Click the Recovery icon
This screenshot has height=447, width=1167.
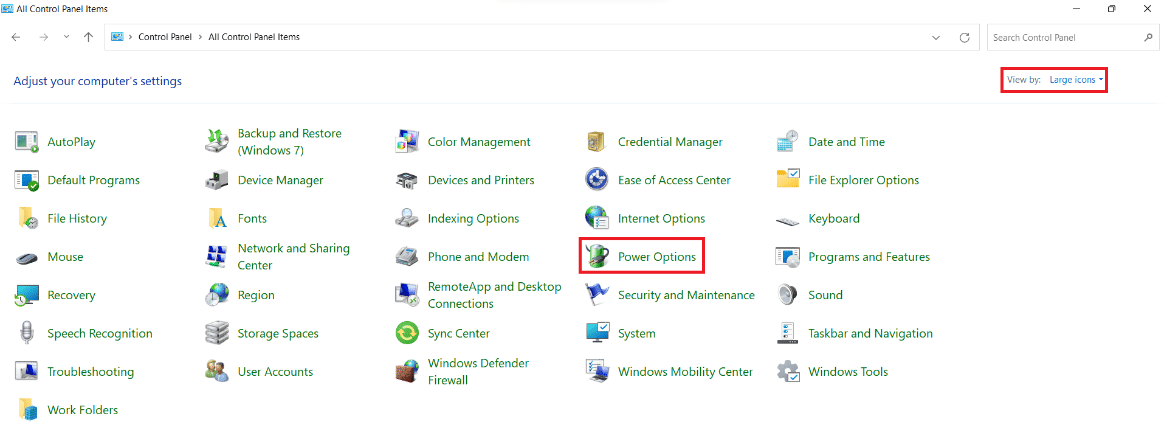(27, 296)
